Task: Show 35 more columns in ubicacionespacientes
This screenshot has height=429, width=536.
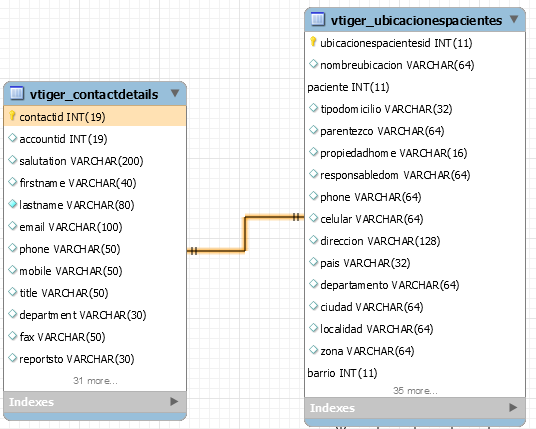Action: (x=415, y=391)
